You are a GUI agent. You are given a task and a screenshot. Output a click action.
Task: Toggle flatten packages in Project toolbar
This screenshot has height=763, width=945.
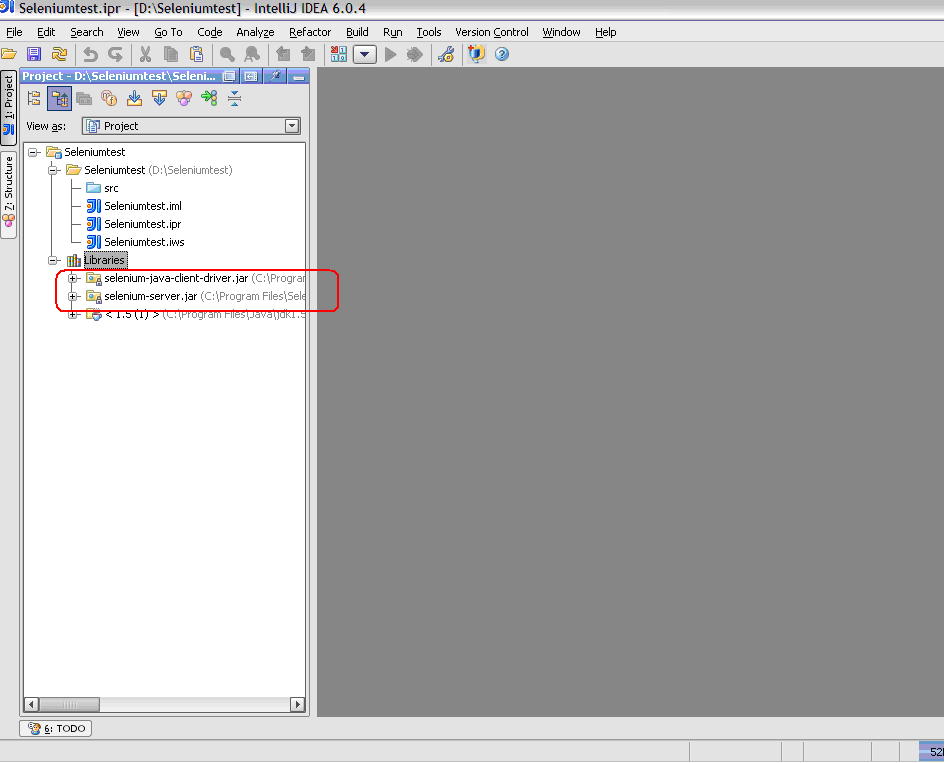[x=34, y=98]
